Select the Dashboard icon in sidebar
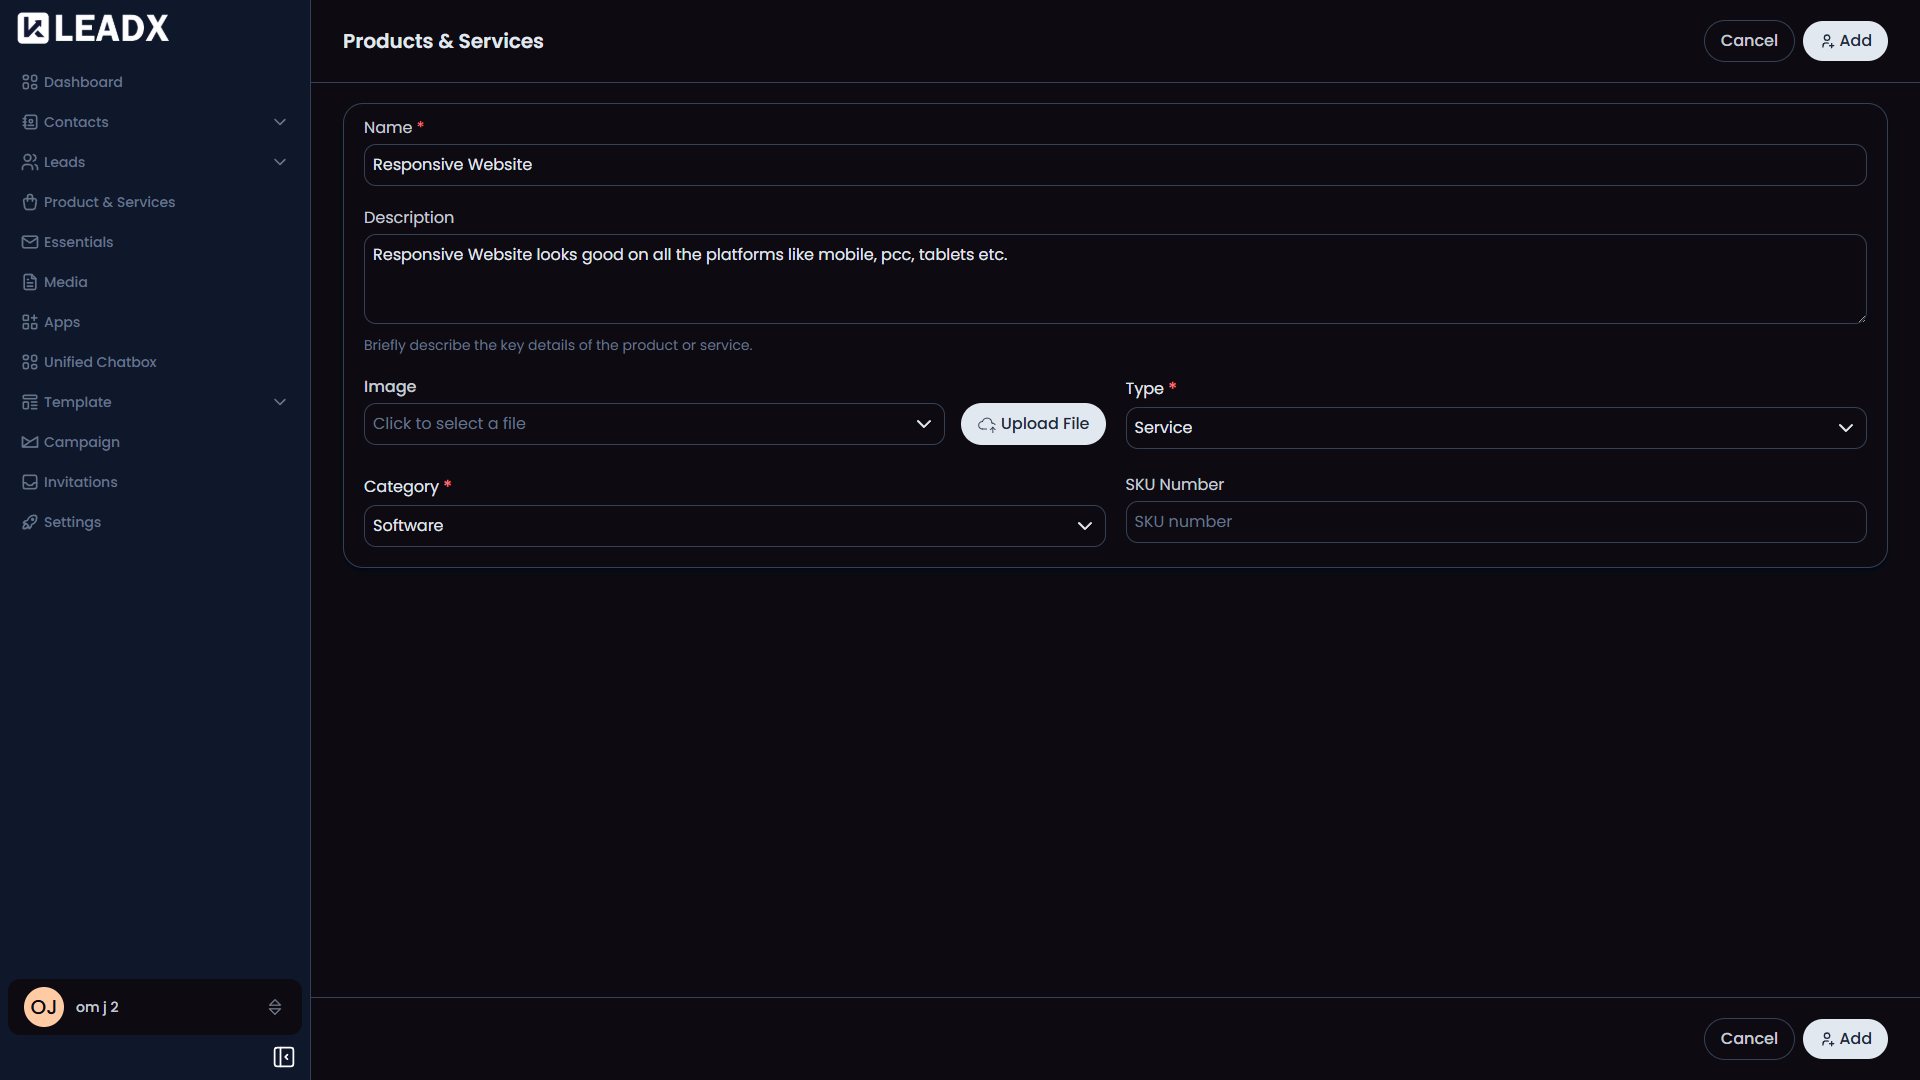 click(29, 81)
